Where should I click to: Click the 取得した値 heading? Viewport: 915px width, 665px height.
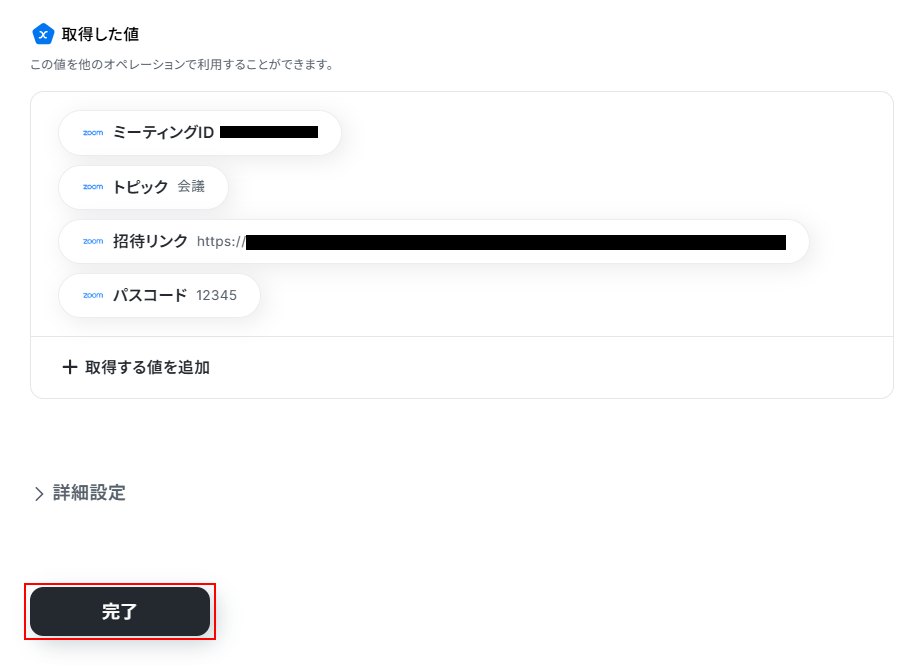pos(100,34)
